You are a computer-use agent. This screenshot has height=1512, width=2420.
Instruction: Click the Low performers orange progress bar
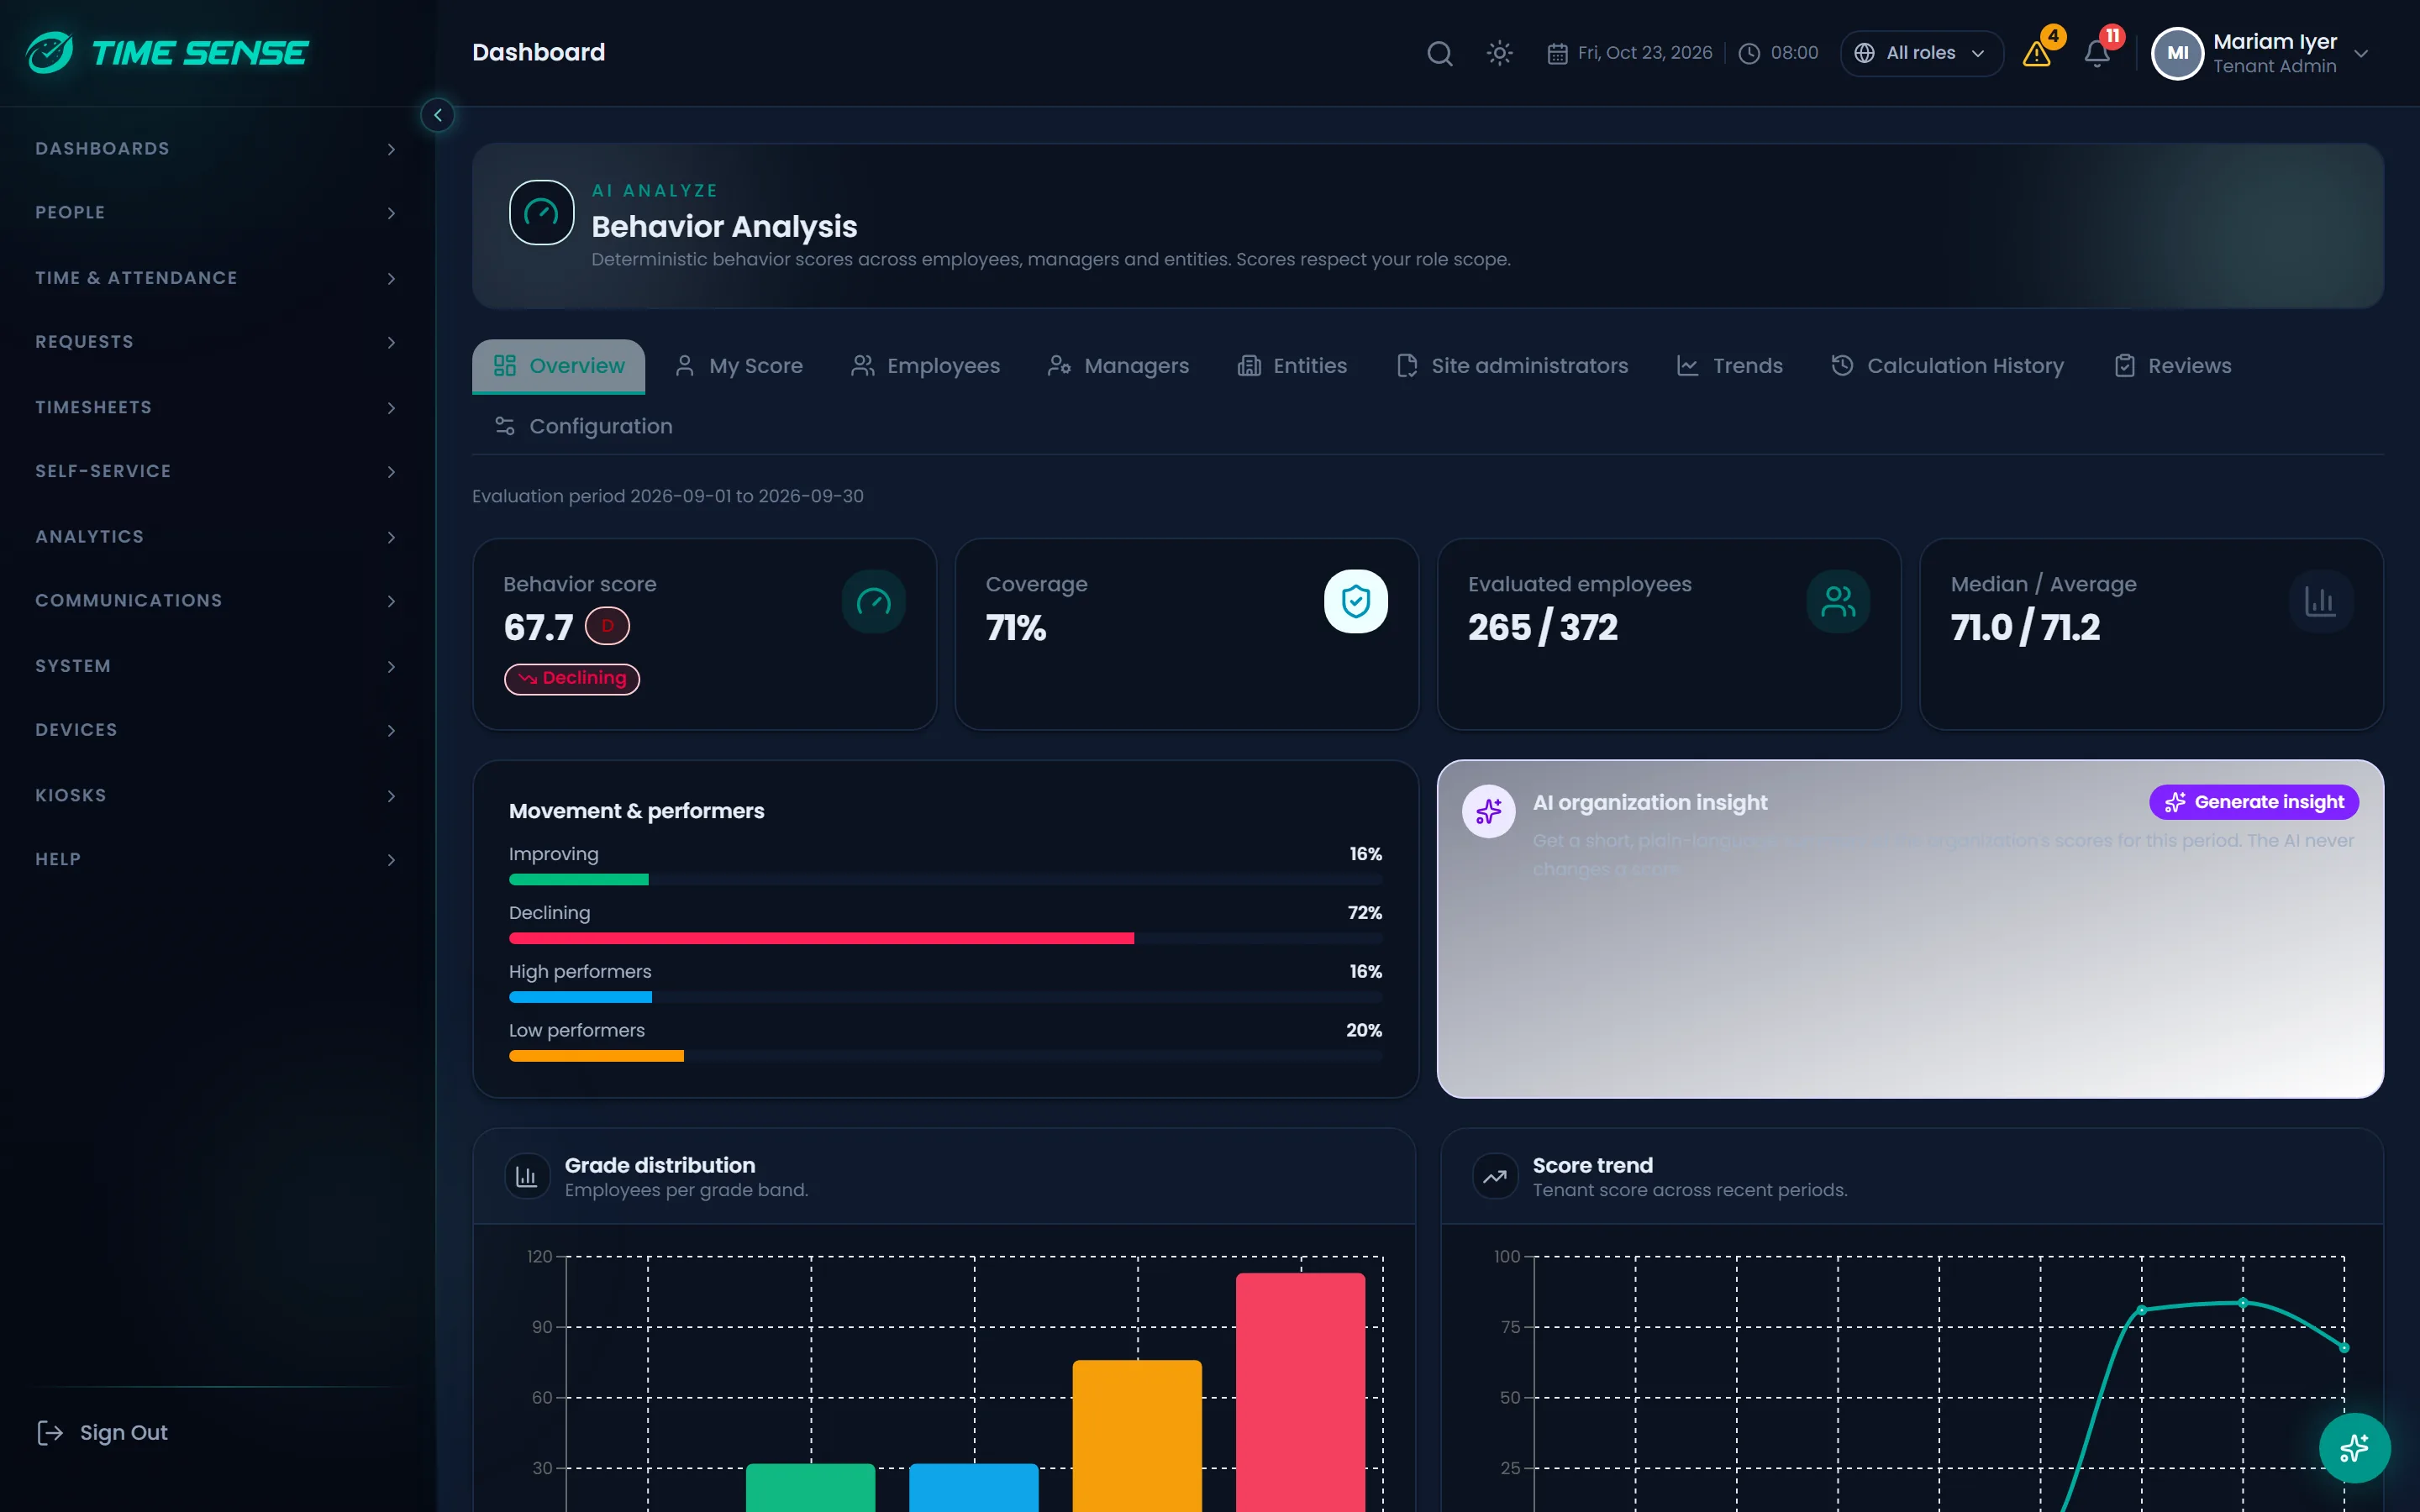tap(596, 1056)
